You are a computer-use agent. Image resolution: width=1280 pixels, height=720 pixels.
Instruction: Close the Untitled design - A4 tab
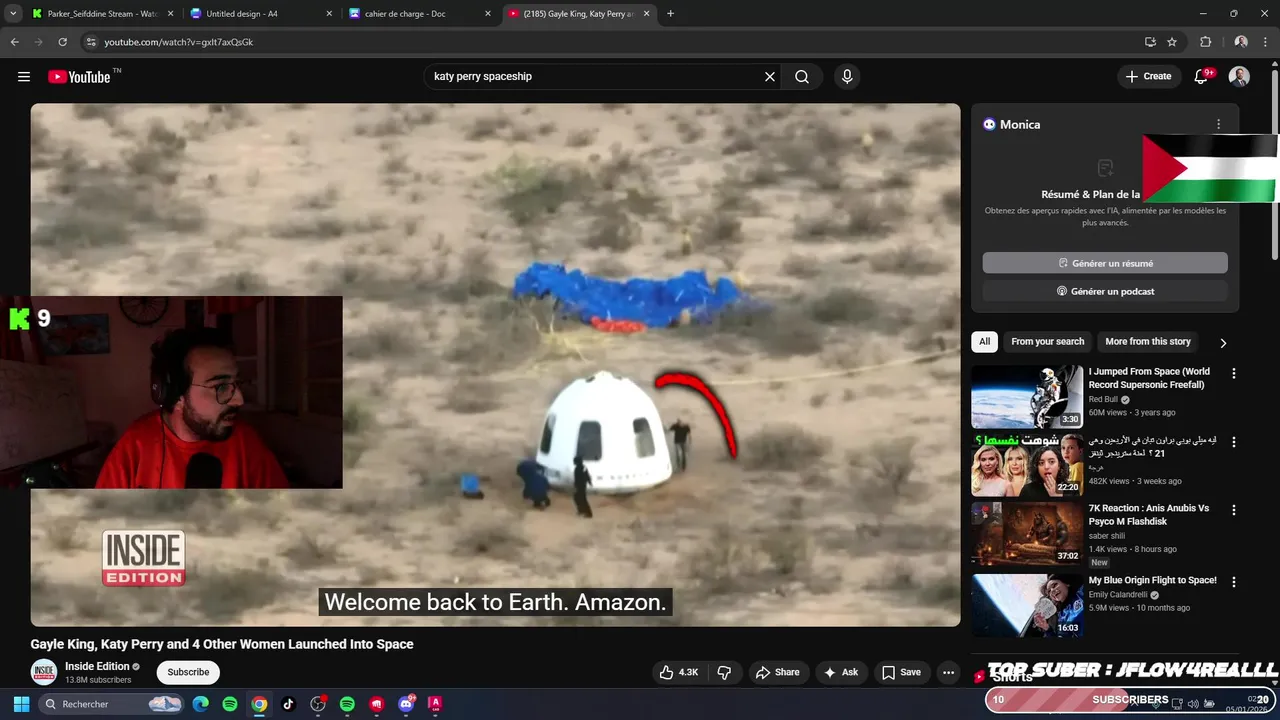click(329, 14)
